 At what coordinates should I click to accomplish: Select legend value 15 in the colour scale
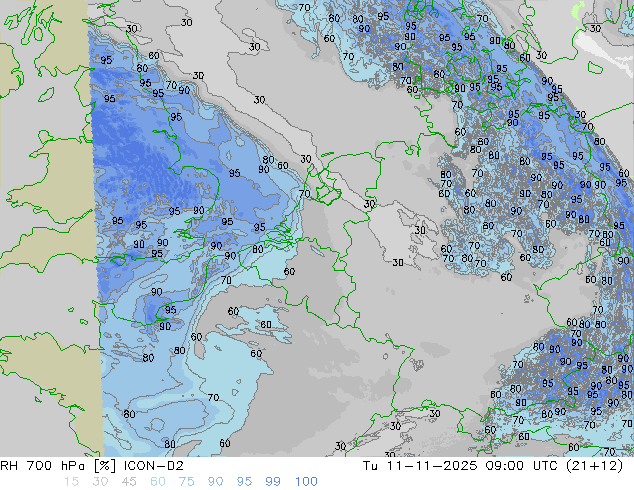click(x=71, y=482)
